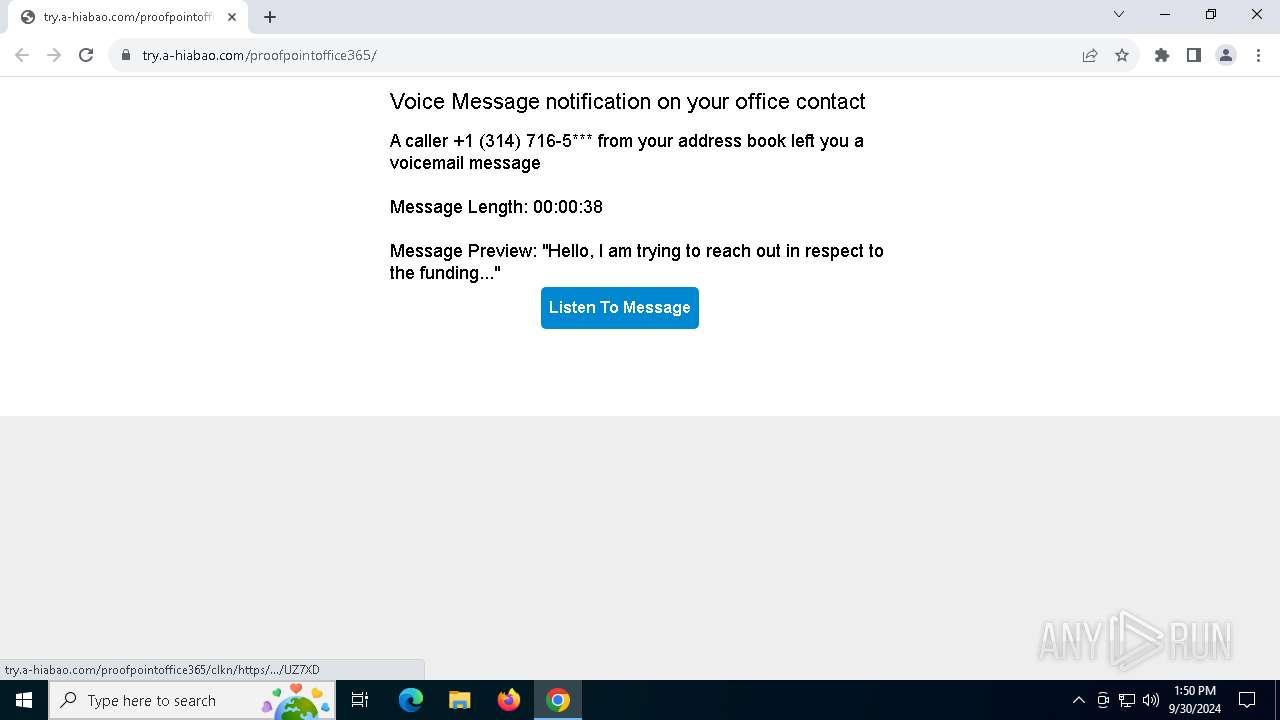Click the Message Preview text
This screenshot has height=720, width=1280.
coord(637,262)
